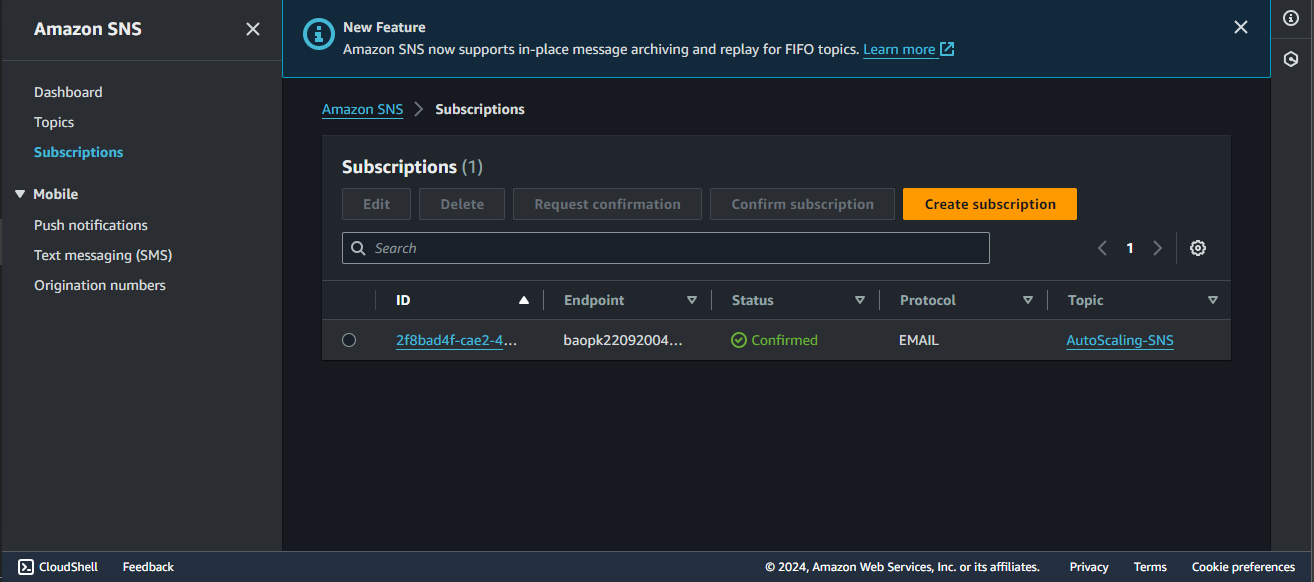
Task: Close the Amazon SNS navigation panel
Action: pyautogui.click(x=253, y=29)
